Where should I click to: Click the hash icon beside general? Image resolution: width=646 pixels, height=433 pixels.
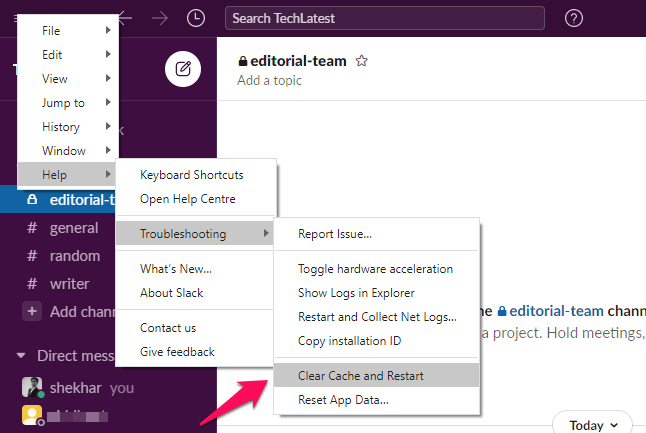pos(32,228)
